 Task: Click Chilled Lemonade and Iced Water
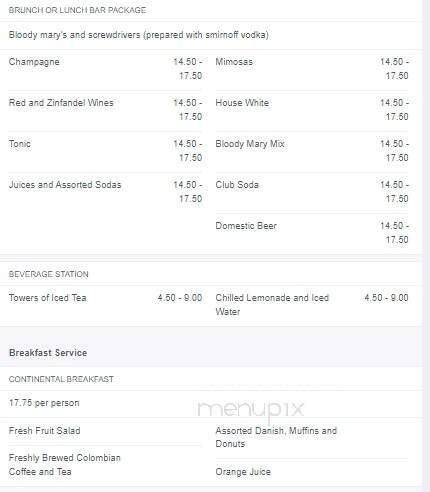[x=272, y=304]
